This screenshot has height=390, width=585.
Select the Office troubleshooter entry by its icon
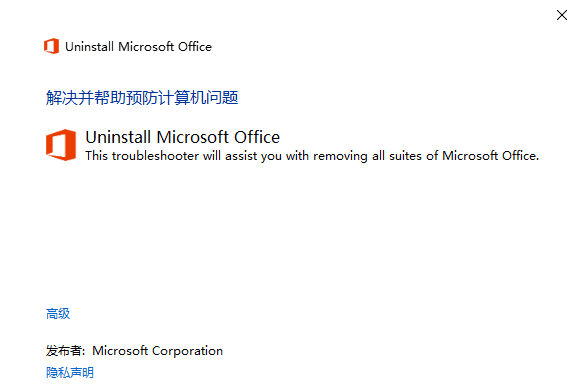click(61, 145)
